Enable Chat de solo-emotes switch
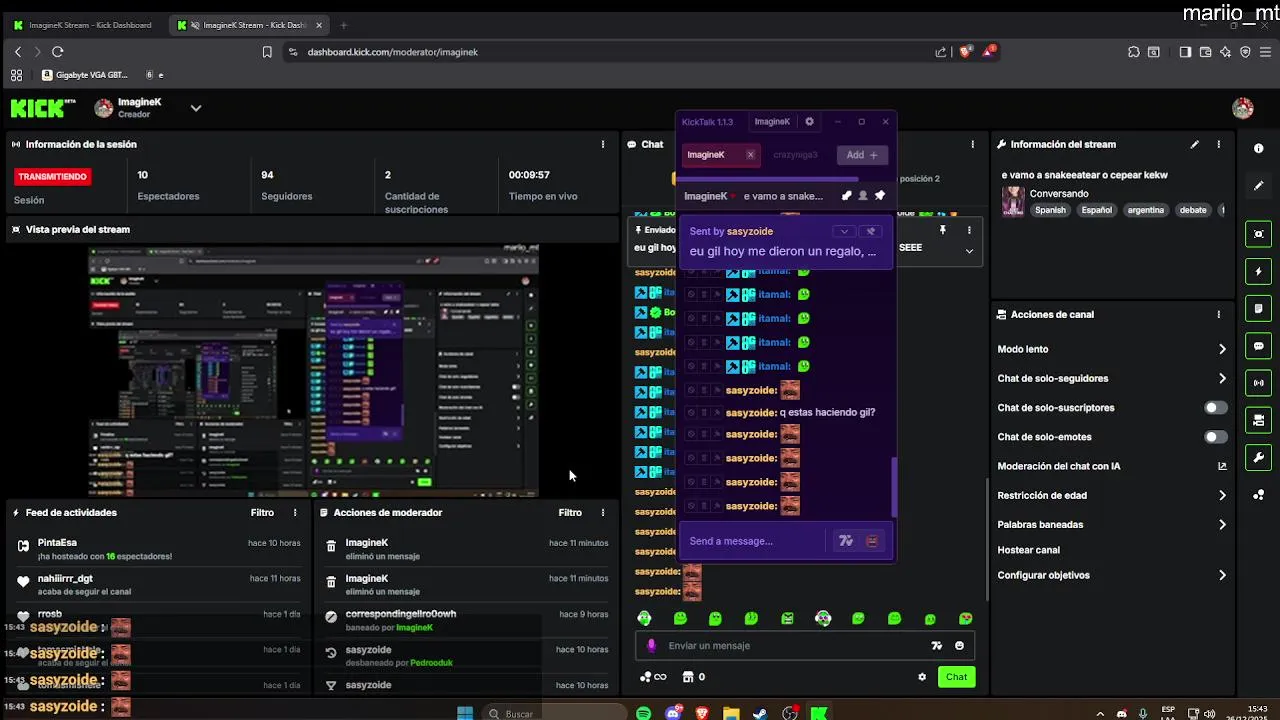 pos(1215,437)
